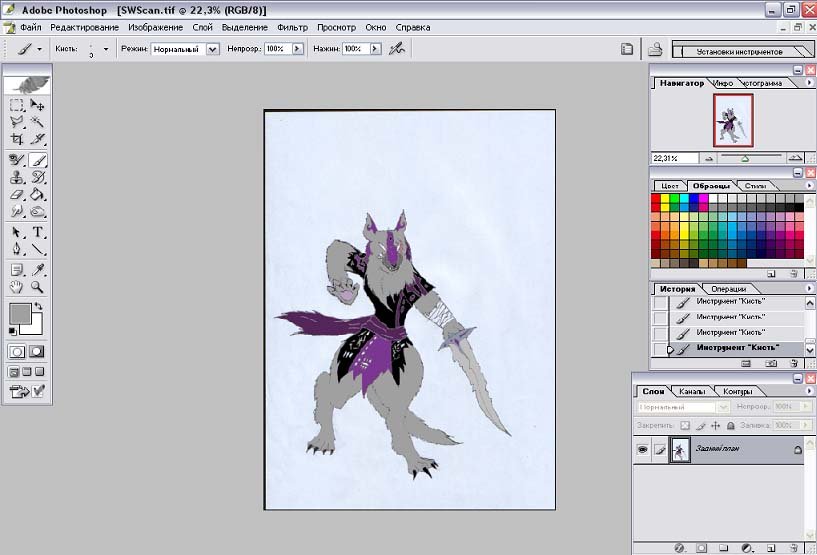Click the foreground color swatch
This screenshot has width=817, height=555.
click(x=19, y=314)
